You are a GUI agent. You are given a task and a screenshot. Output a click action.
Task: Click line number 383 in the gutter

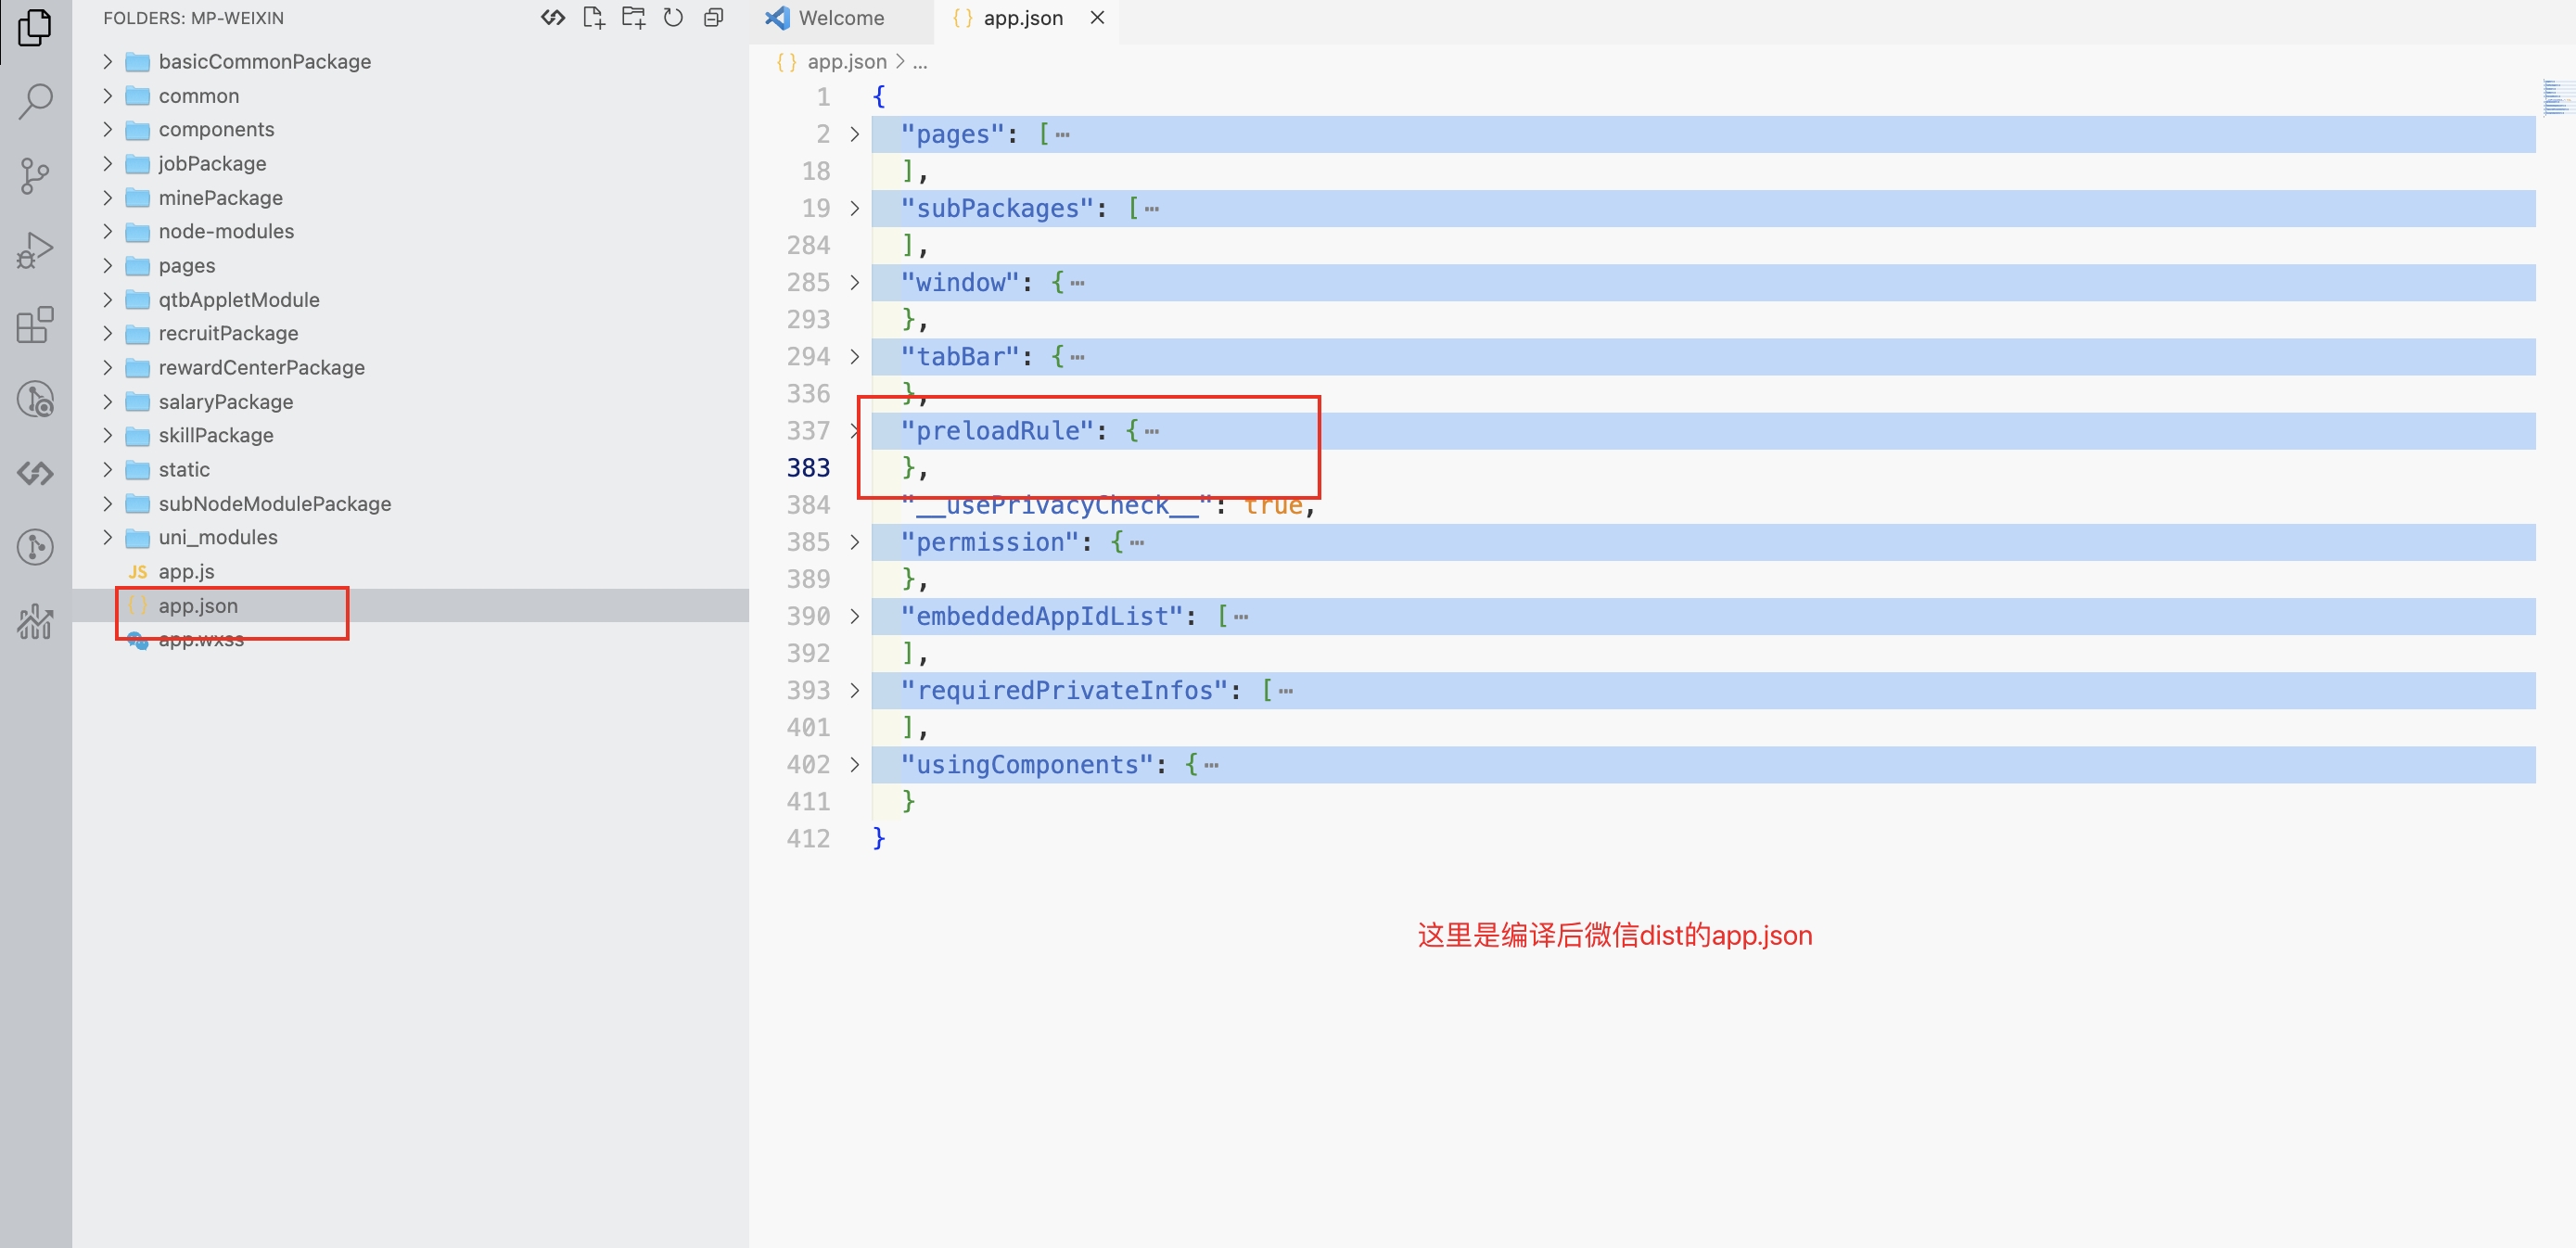coord(808,468)
